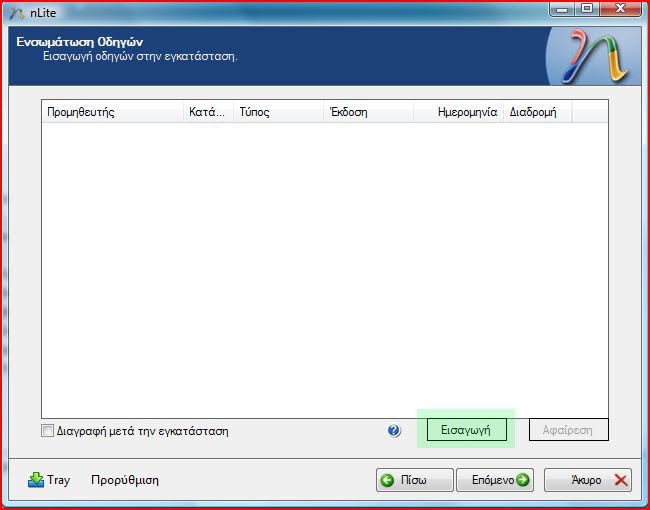The height and width of the screenshot is (510, 650).
Task: Open the Προρύθμιση preset menu
Action: (124, 480)
